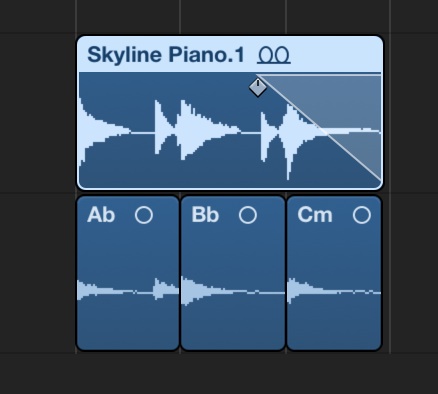Click the diagonal fade curve line
The image size is (438, 394).
tap(320, 128)
